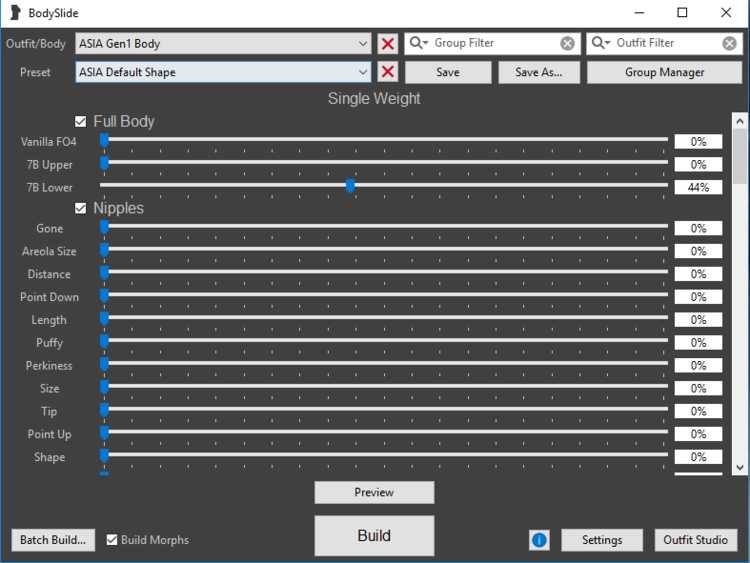Click the slider list scrollbar up arrow
The width and height of the screenshot is (750, 563).
tap(739, 121)
